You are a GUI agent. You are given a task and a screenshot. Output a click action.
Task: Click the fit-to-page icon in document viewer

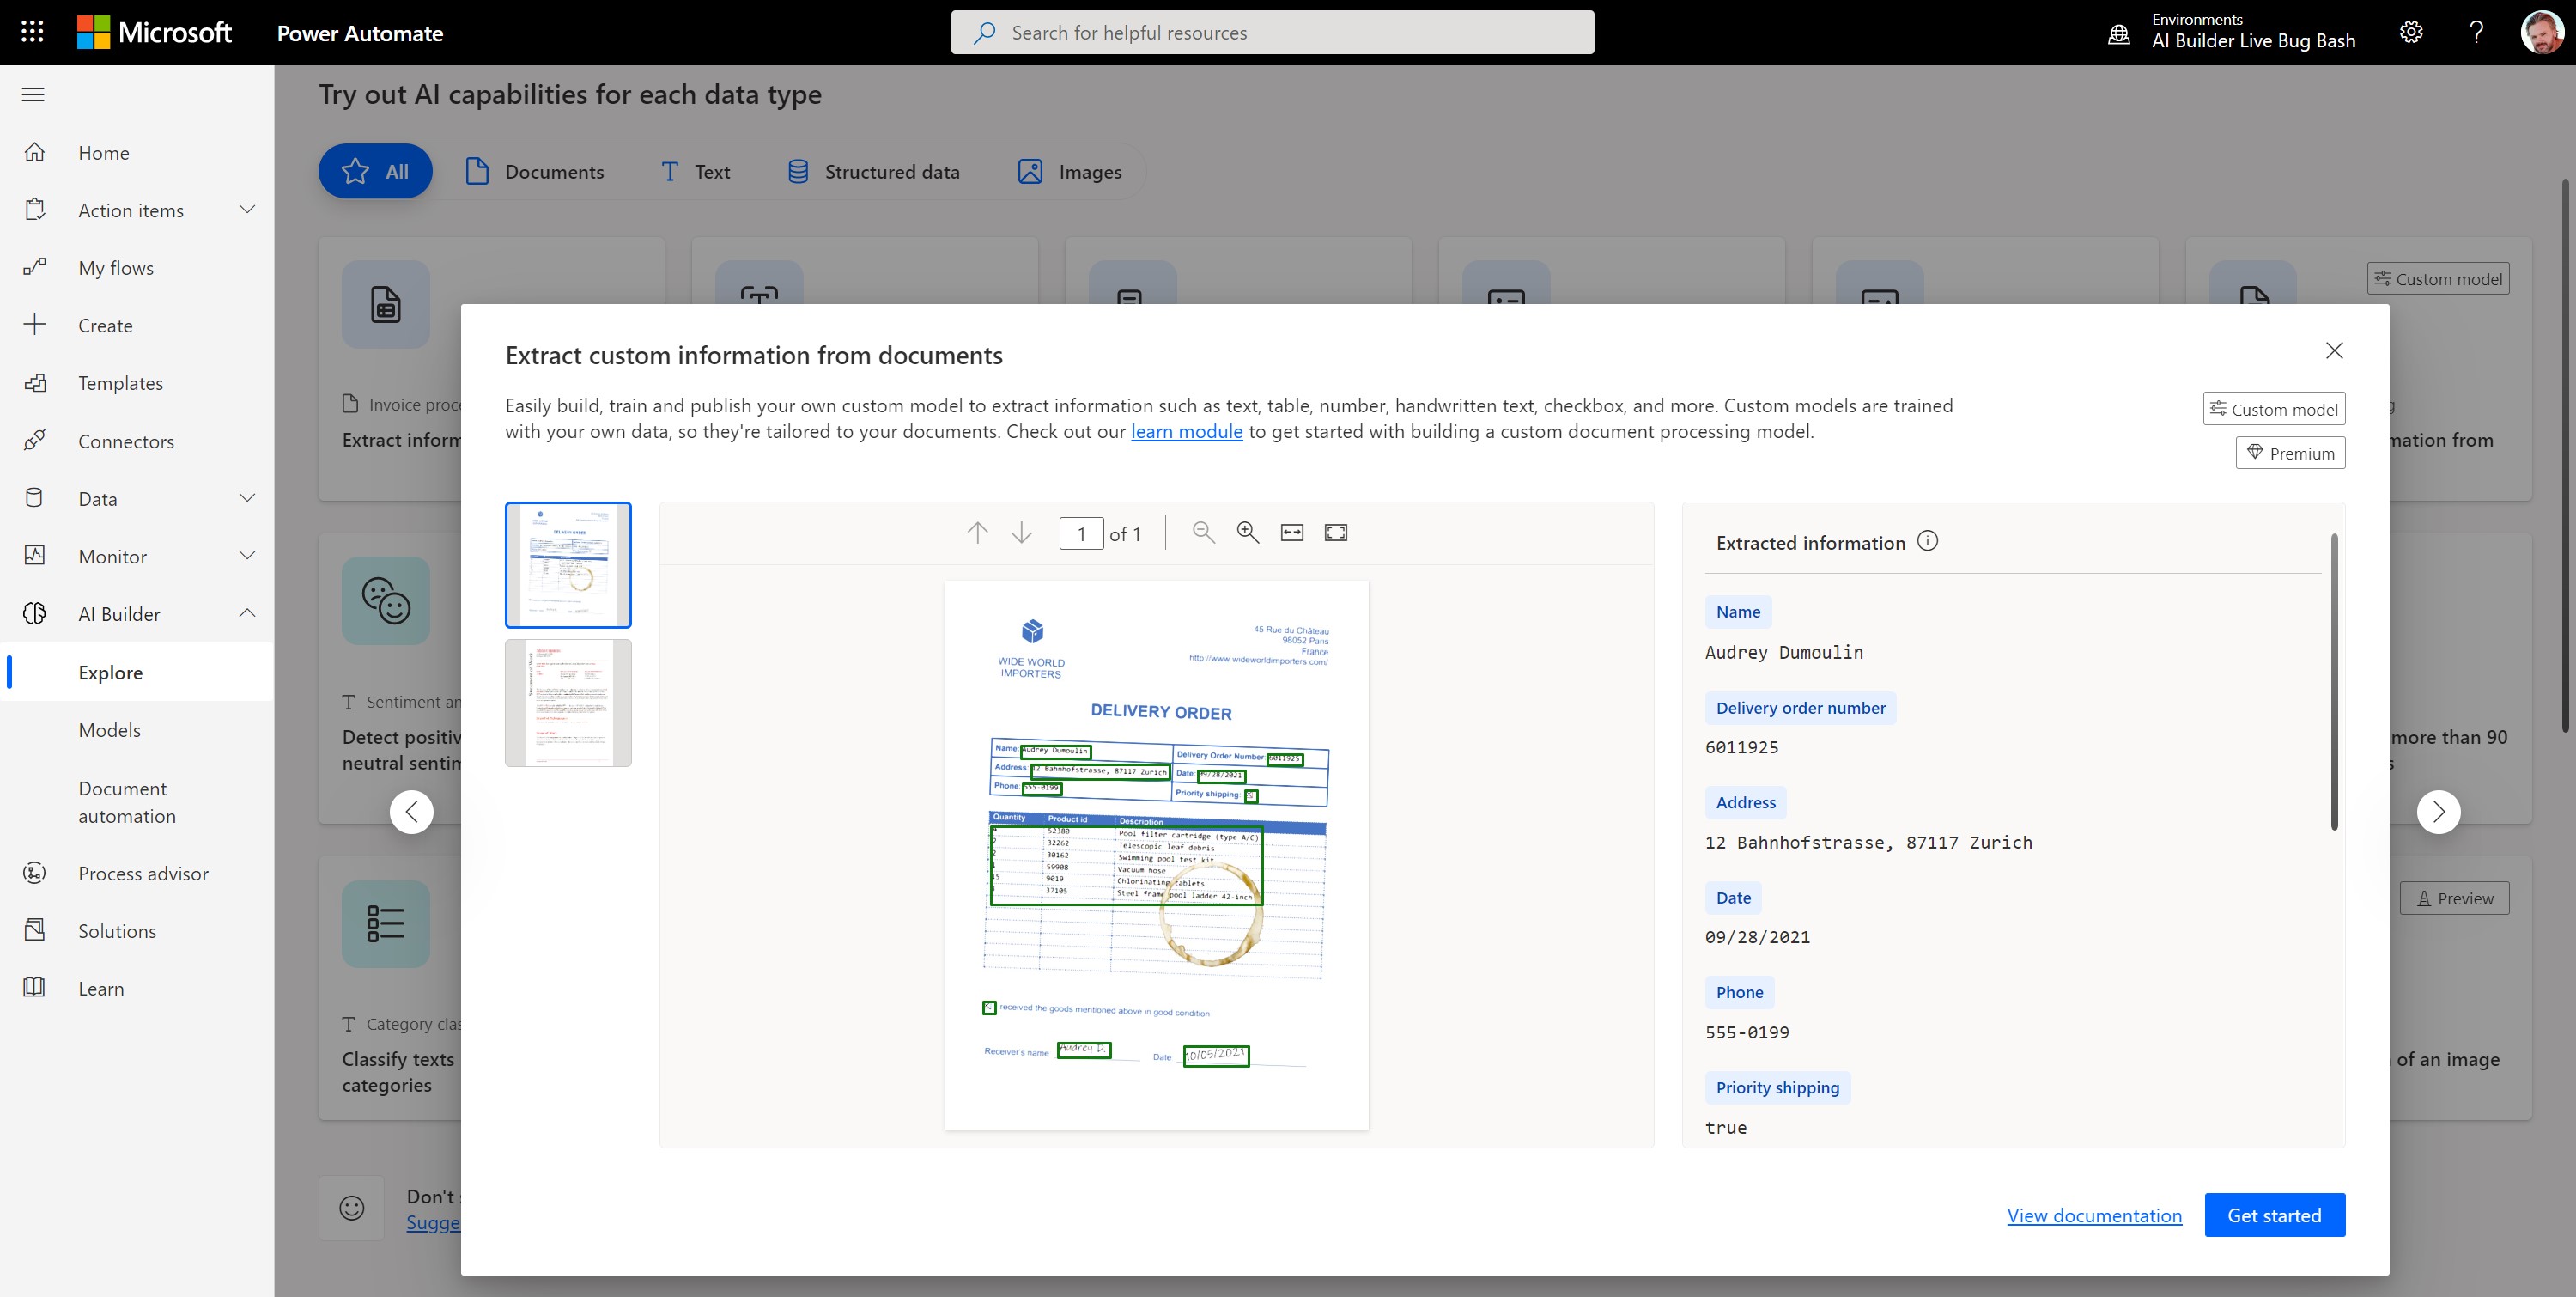click(x=1334, y=533)
